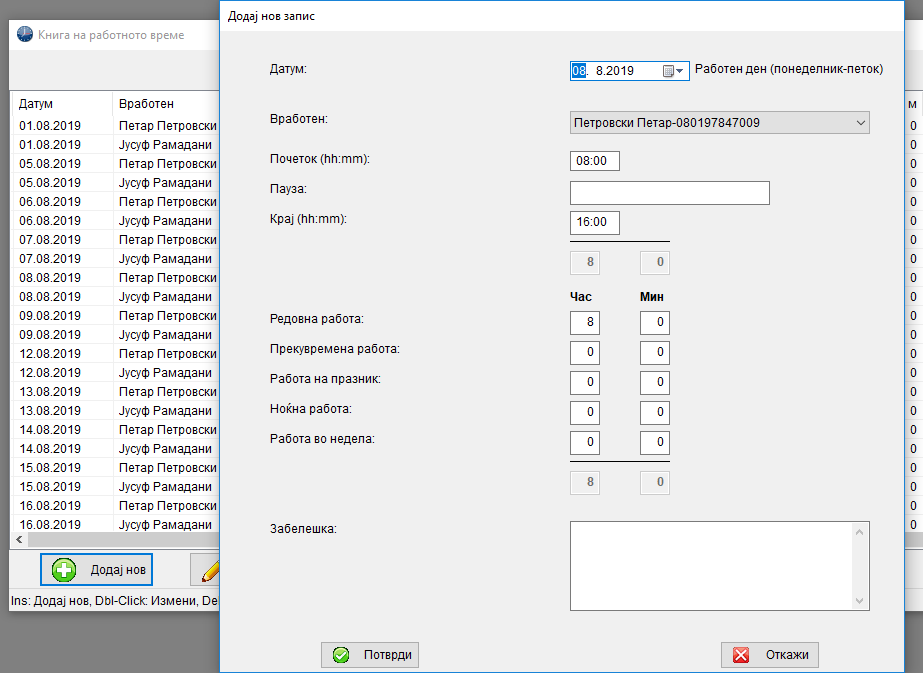The image size is (923, 673).
Task: Click in the Забелешка notes text area
Action: 710,565
